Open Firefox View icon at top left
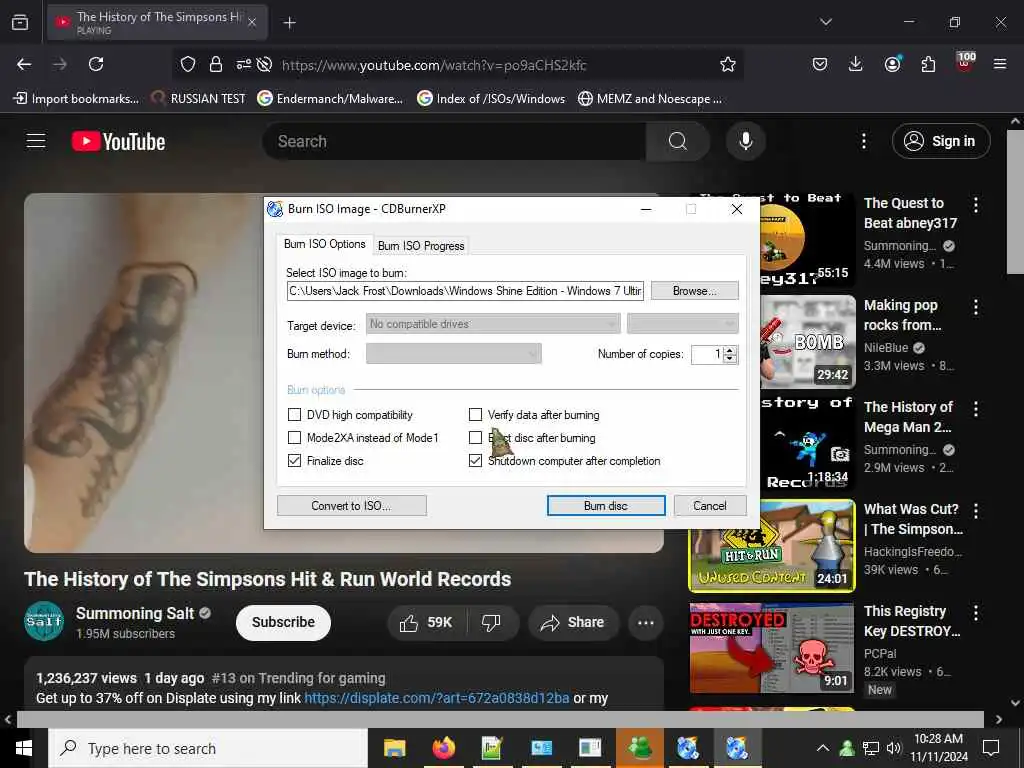1024x768 pixels. 20,23
